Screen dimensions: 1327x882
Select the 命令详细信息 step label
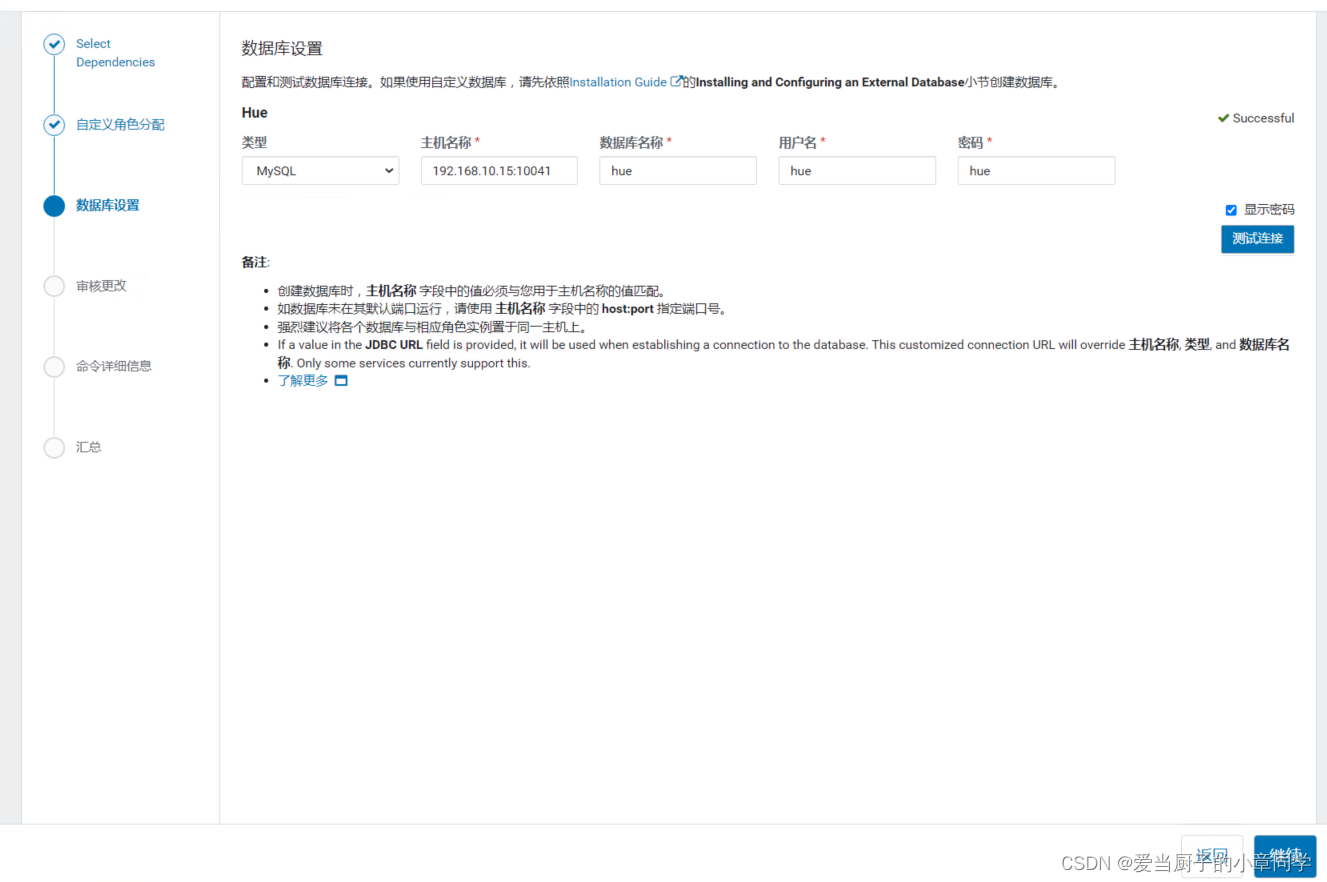point(114,366)
